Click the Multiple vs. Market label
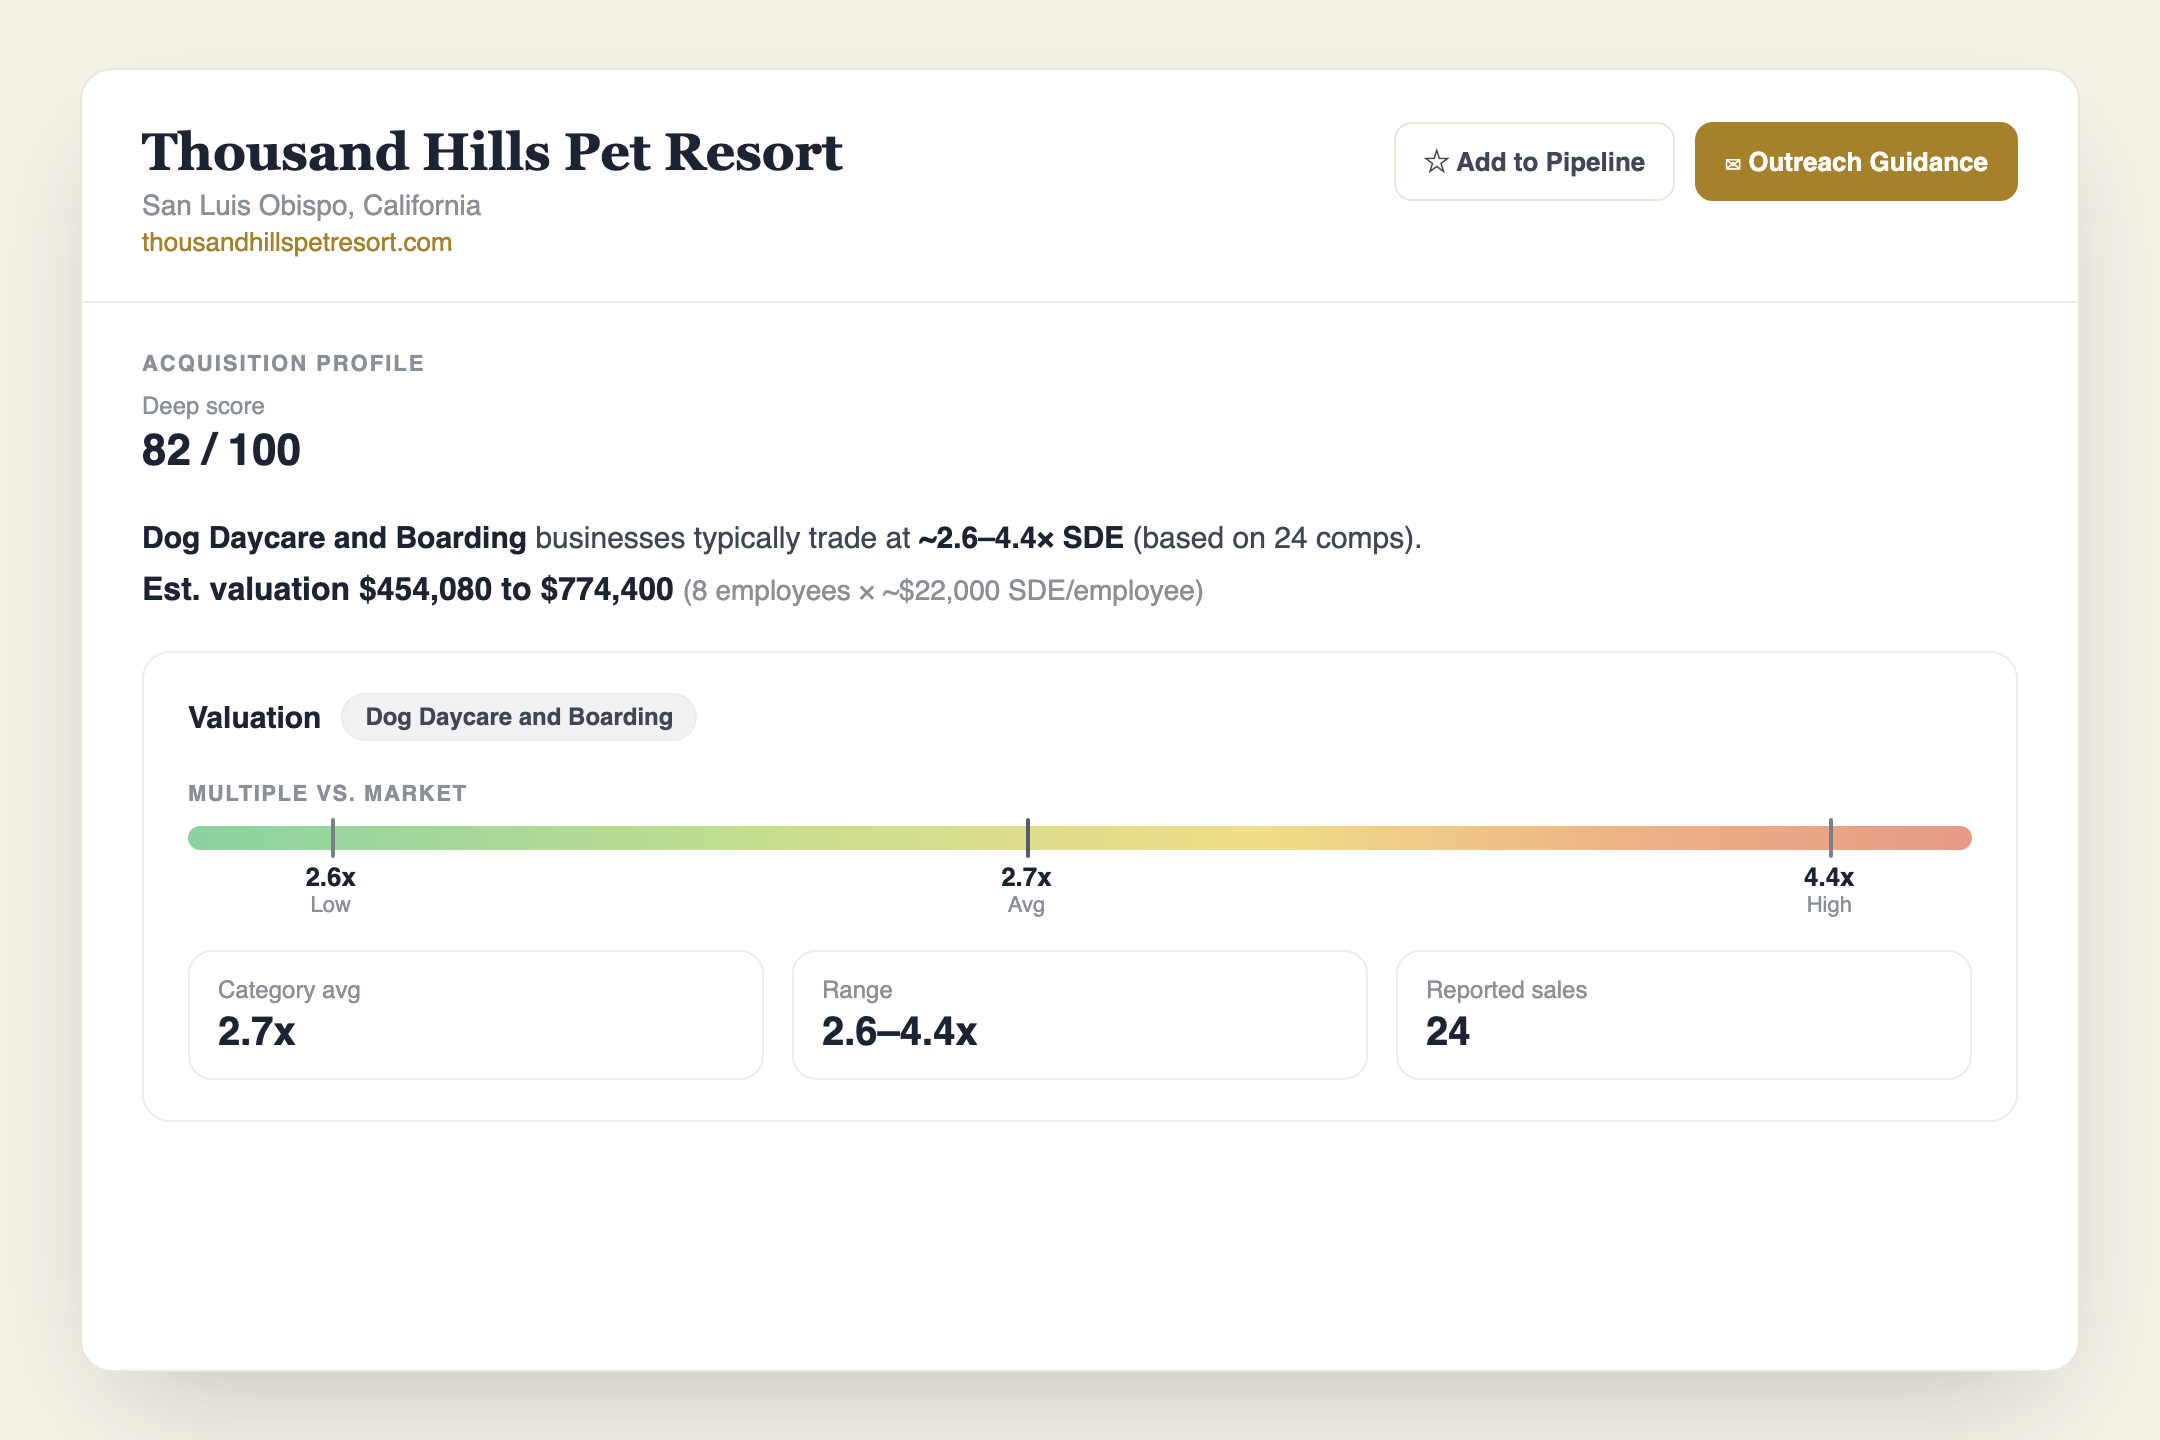Screen dimensions: 2160x1440 [x=327, y=793]
